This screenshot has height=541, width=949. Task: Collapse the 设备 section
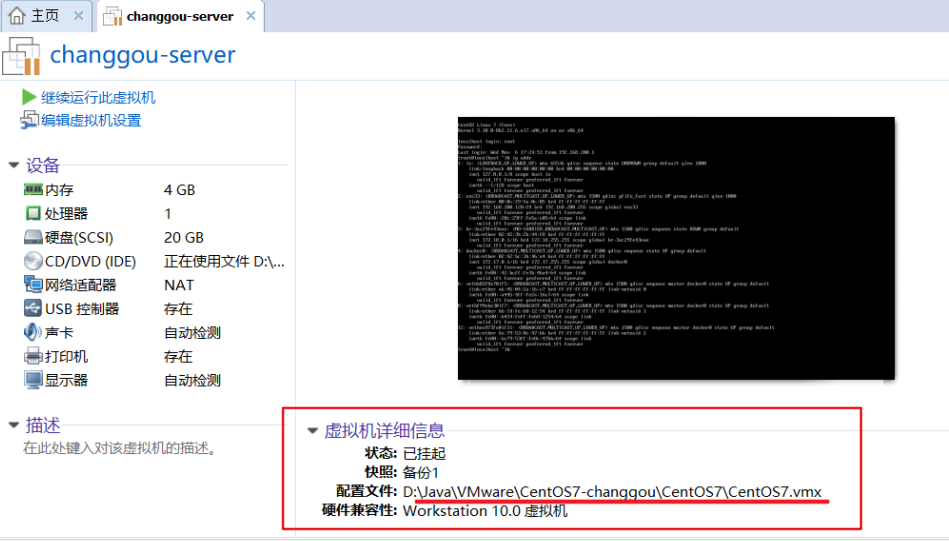pos(13,165)
